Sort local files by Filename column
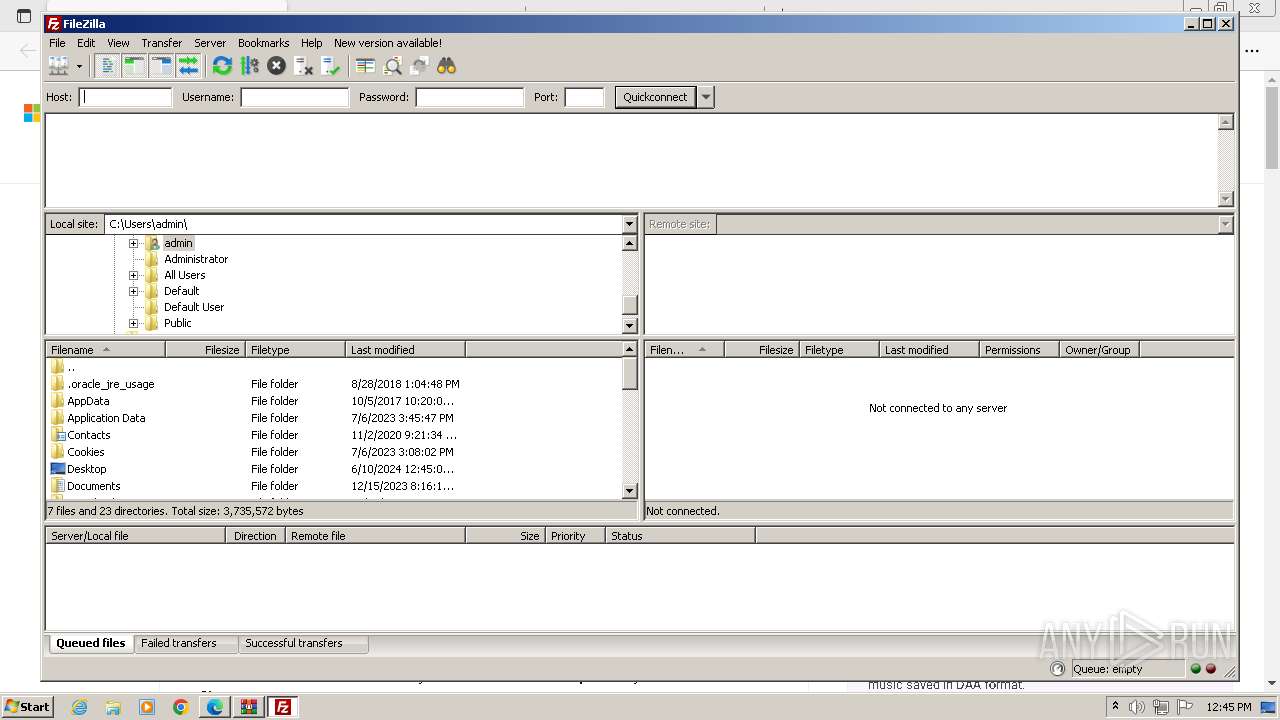Viewport: 1280px width, 720px height. (105, 350)
